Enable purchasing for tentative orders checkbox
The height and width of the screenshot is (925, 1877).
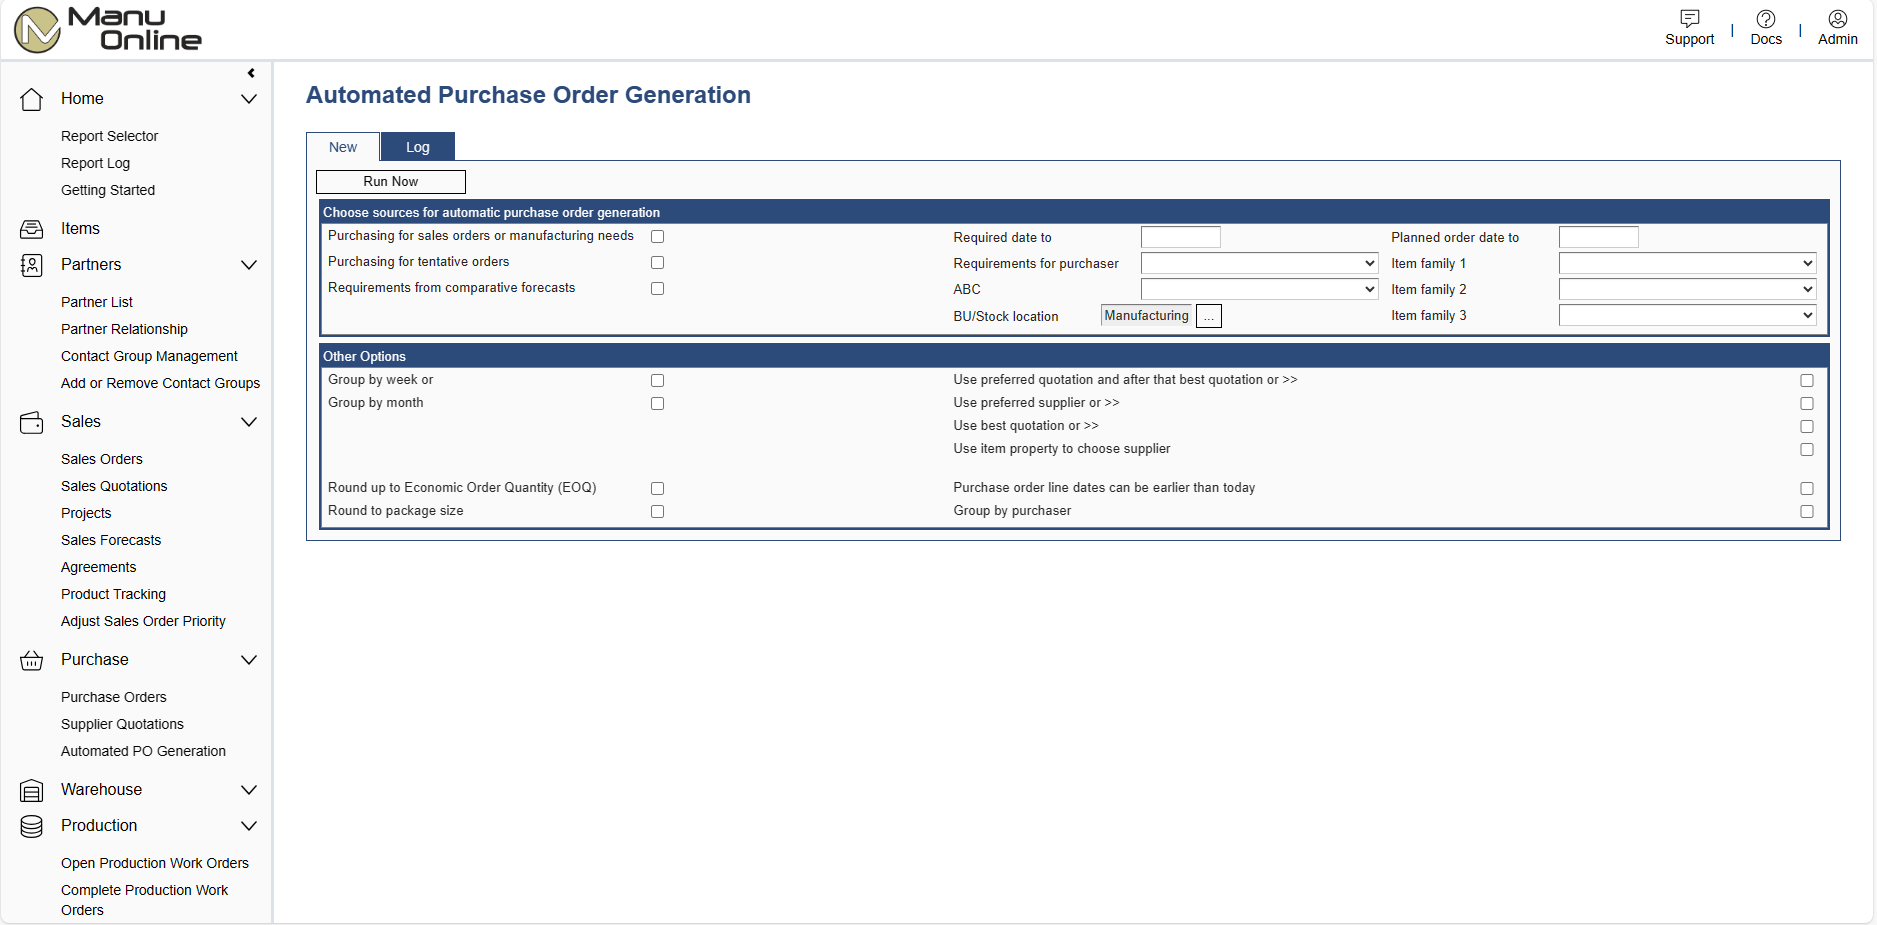pyautogui.click(x=657, y=263)
